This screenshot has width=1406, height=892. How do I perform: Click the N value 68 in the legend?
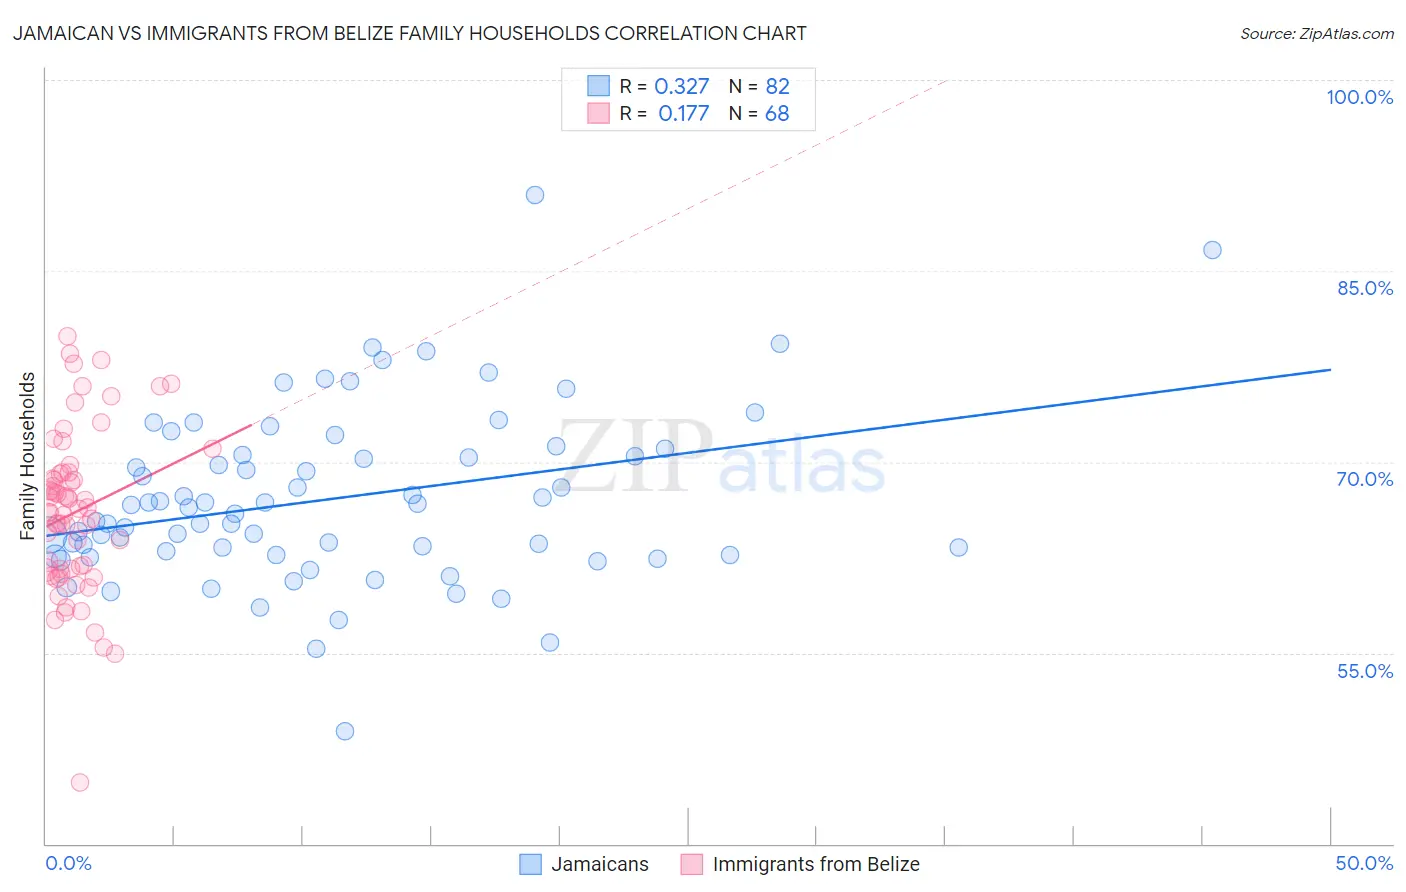(777, 113)
